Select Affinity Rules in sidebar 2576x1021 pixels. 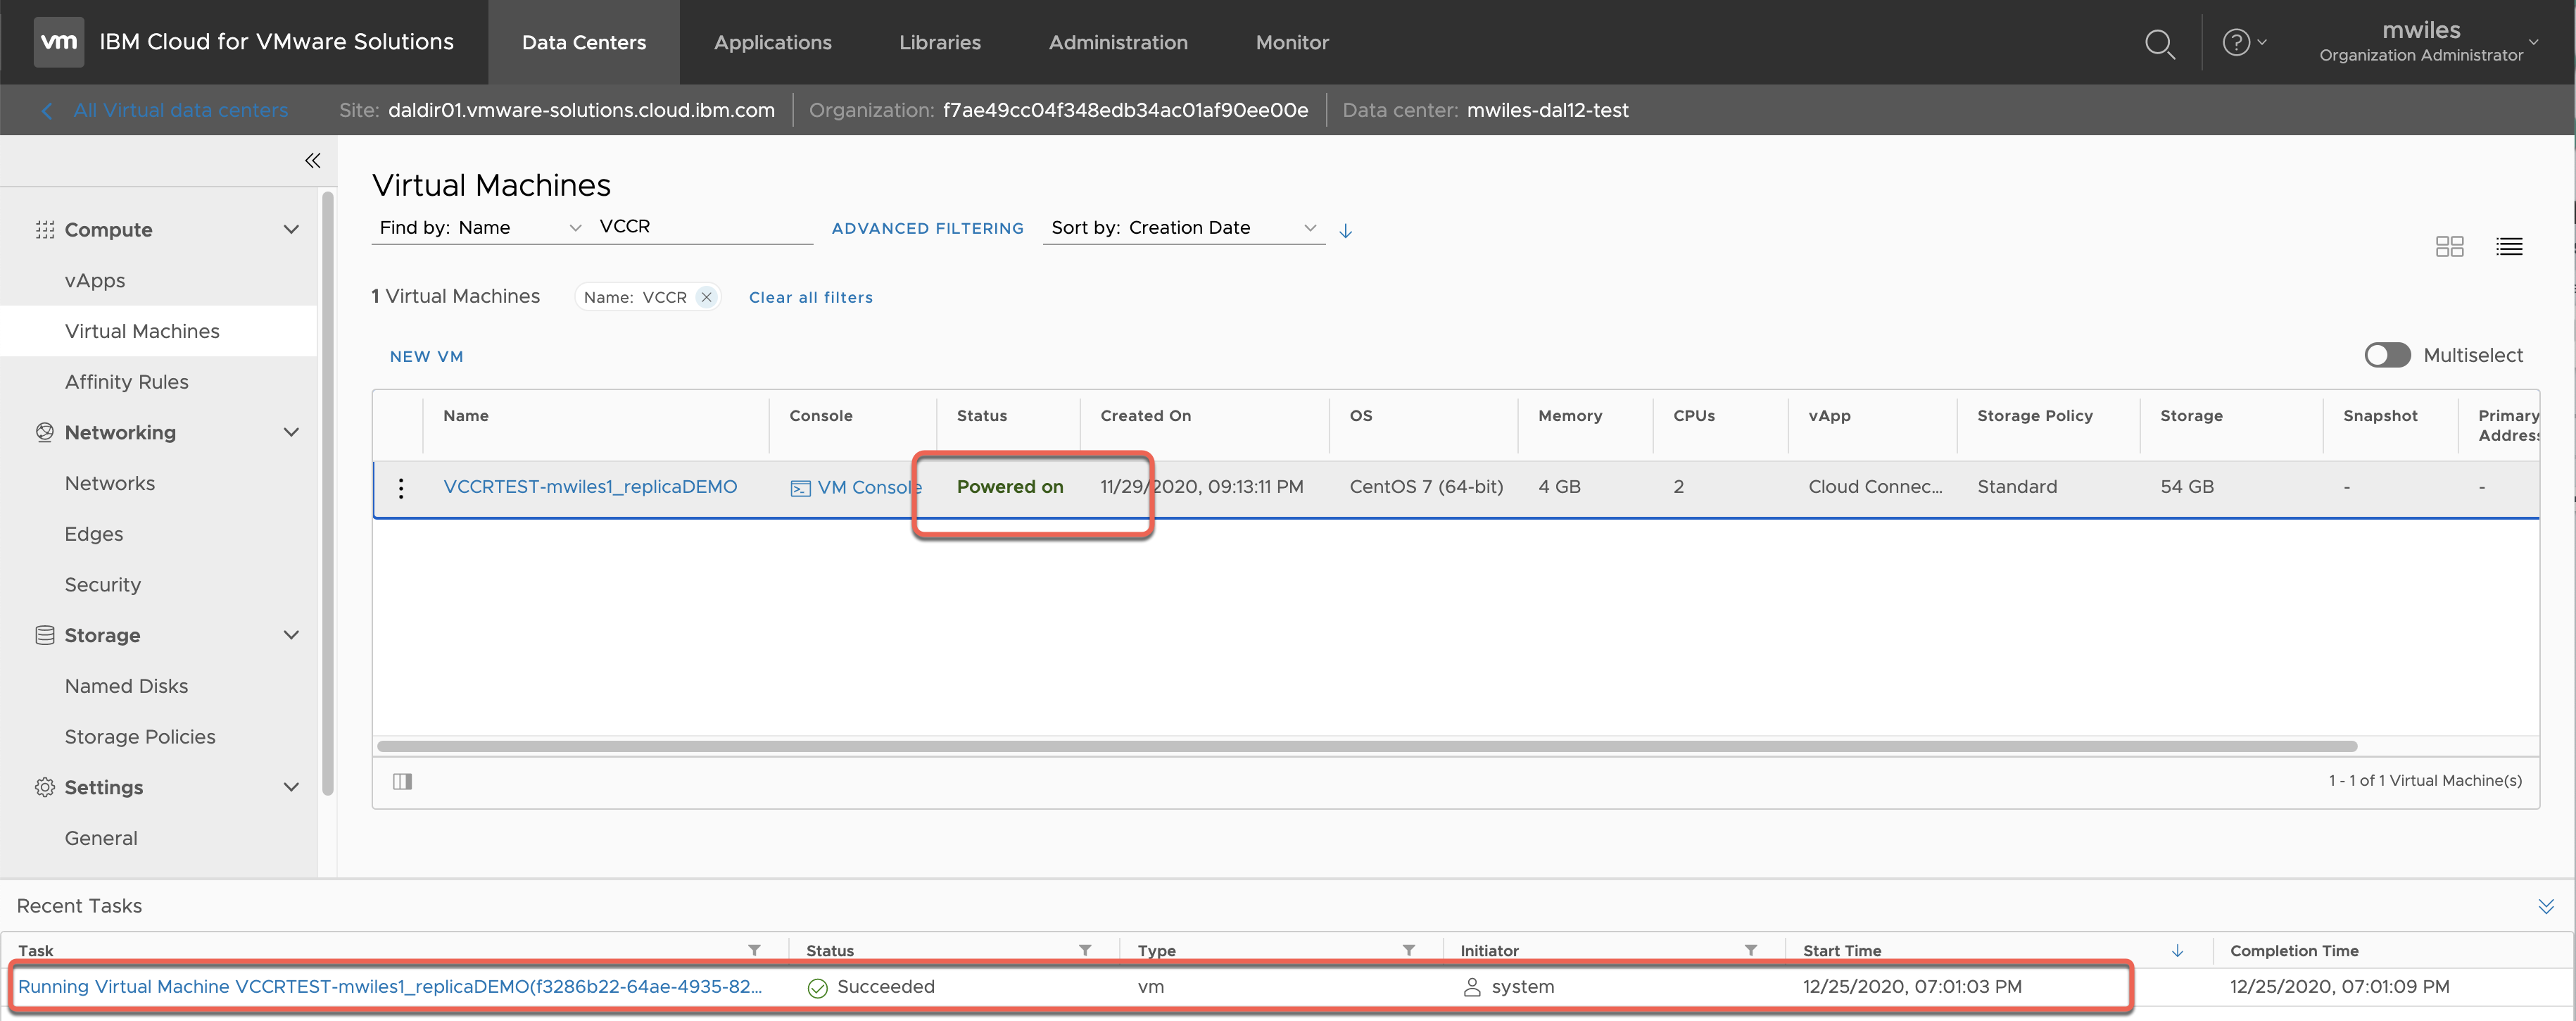click(126, 382)
